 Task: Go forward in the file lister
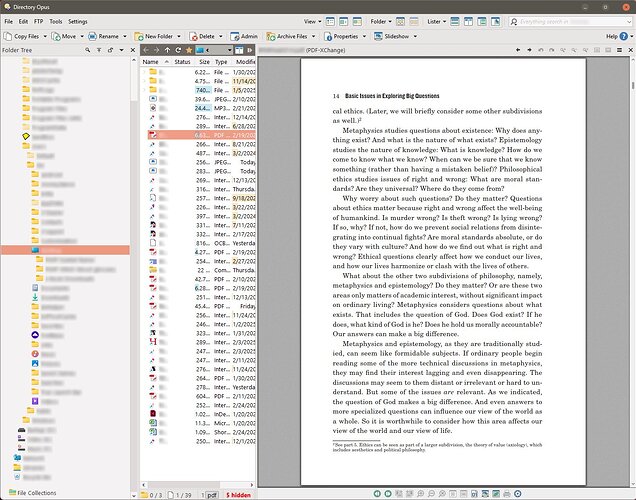tap(157, 50)
